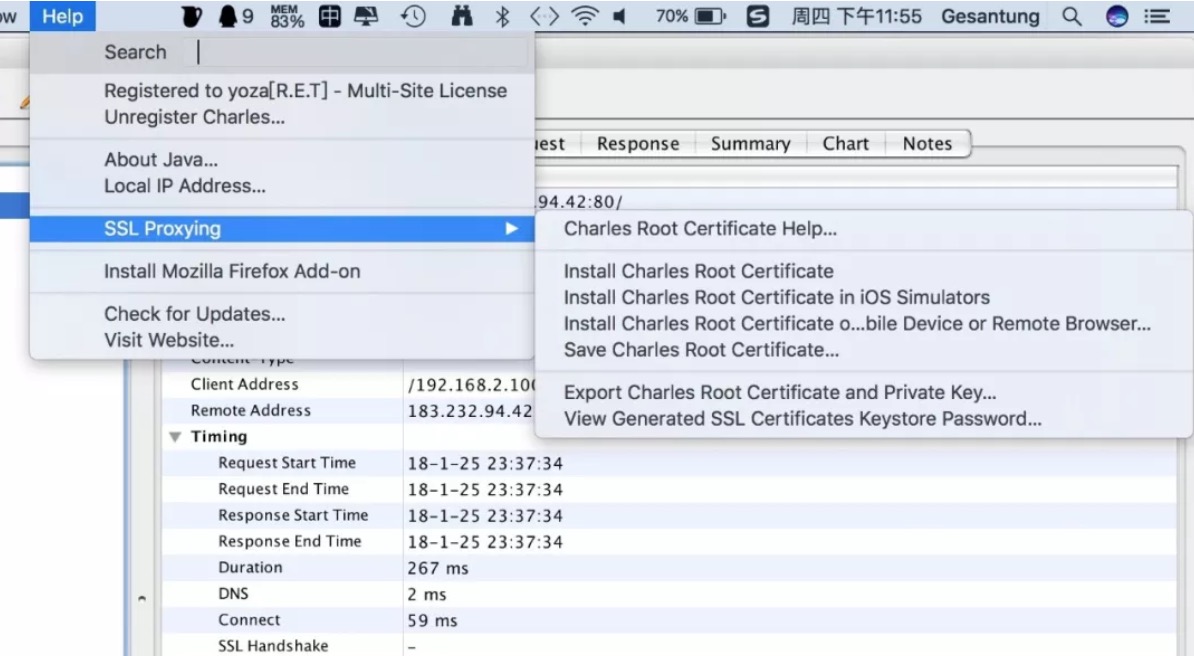The height and width of the screenshot is (656, 1194).
Task: Select Save Charles Root Certificate…
Action: pos(701,350)
